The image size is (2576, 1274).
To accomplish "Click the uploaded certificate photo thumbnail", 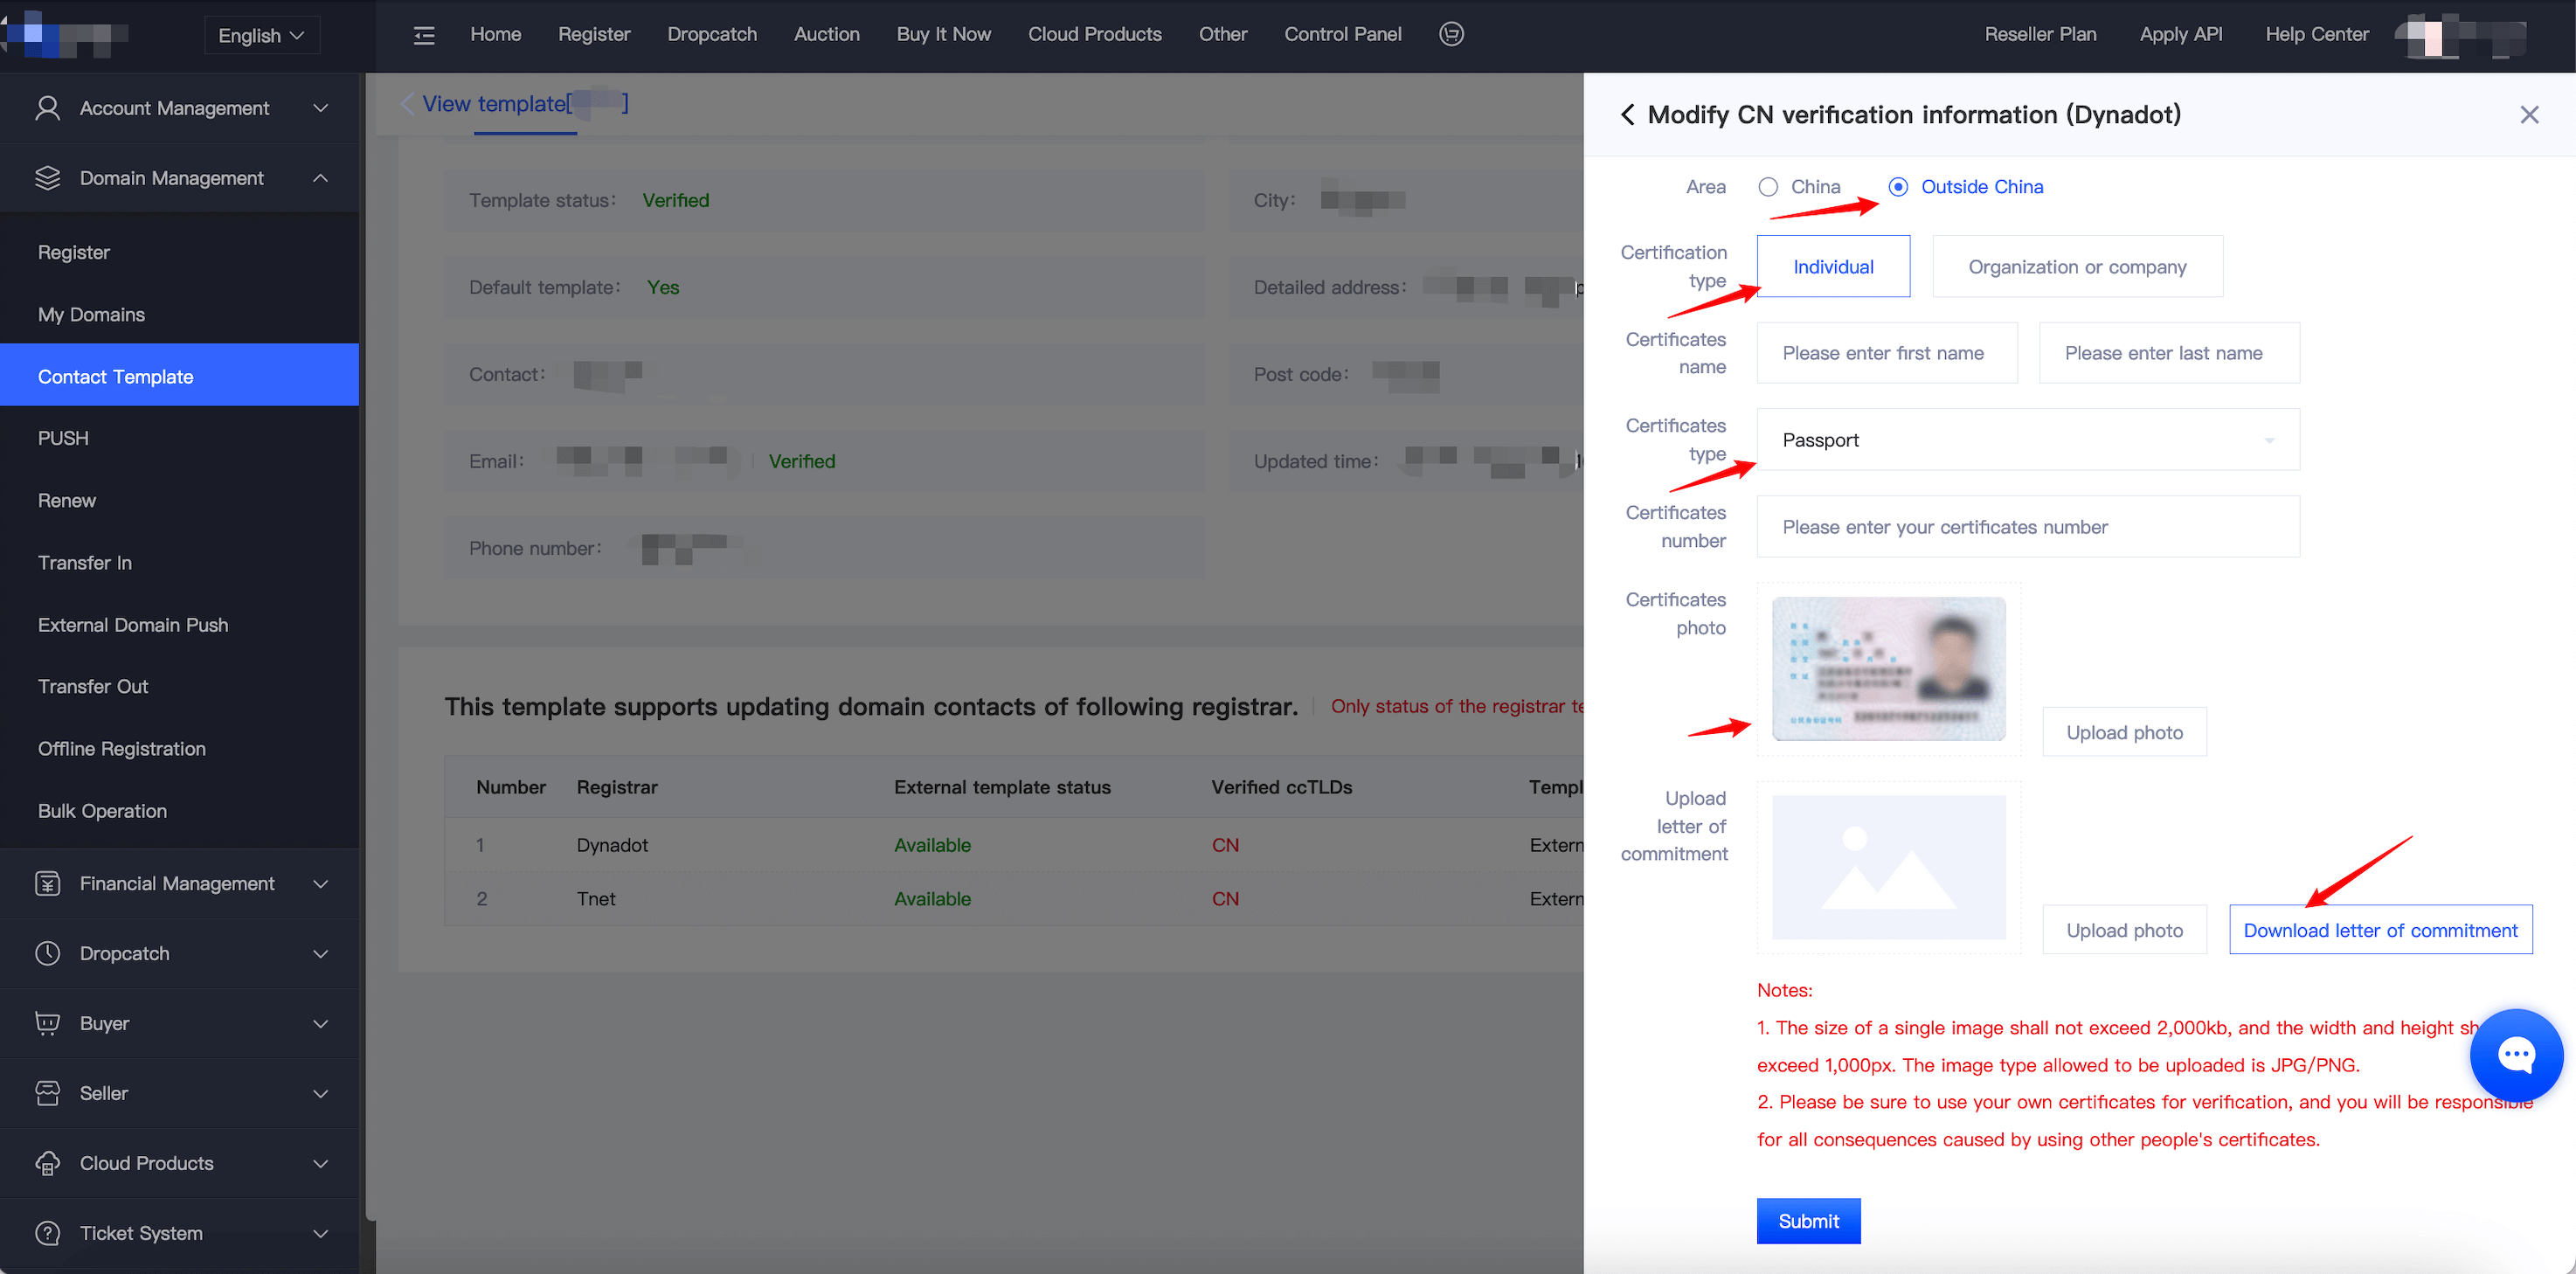I will tap(1888, 669).
